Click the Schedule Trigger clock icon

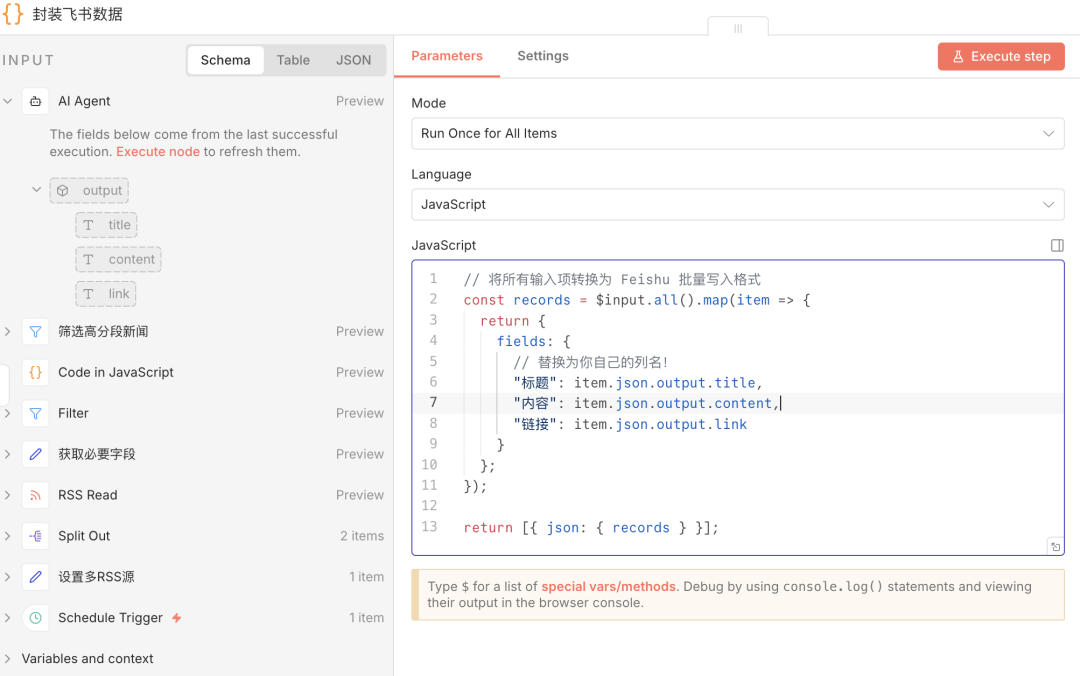[36, 618]
